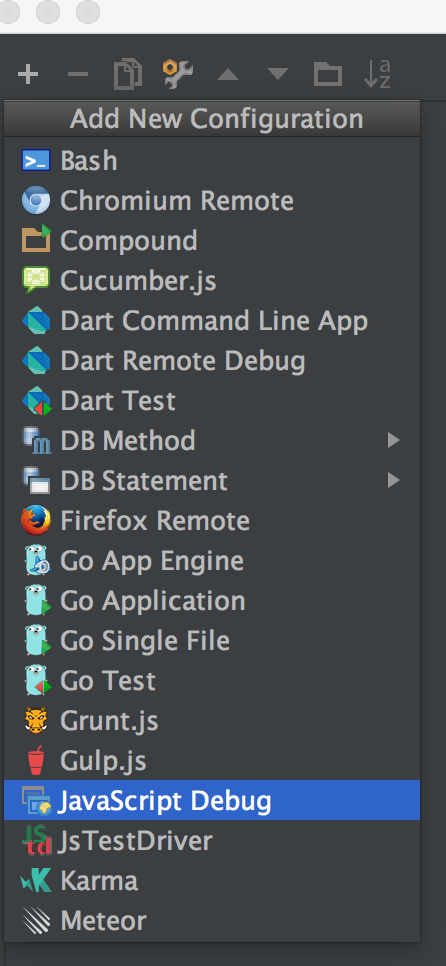Click the Dart Remote Debug icon
The width and height of the screenshot is (446, 966).
point(36,361)
